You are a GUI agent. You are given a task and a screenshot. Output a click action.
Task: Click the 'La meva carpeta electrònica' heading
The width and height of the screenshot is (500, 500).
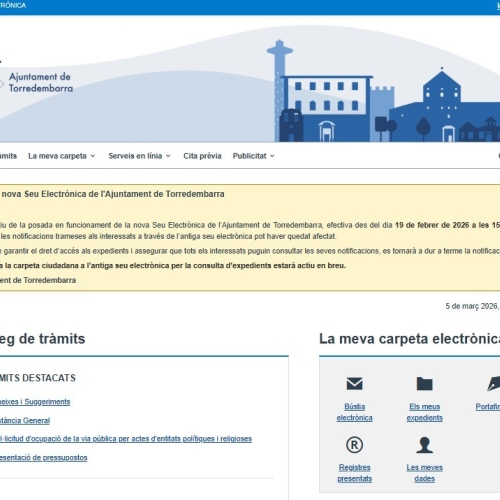click(x=410, y=339)
